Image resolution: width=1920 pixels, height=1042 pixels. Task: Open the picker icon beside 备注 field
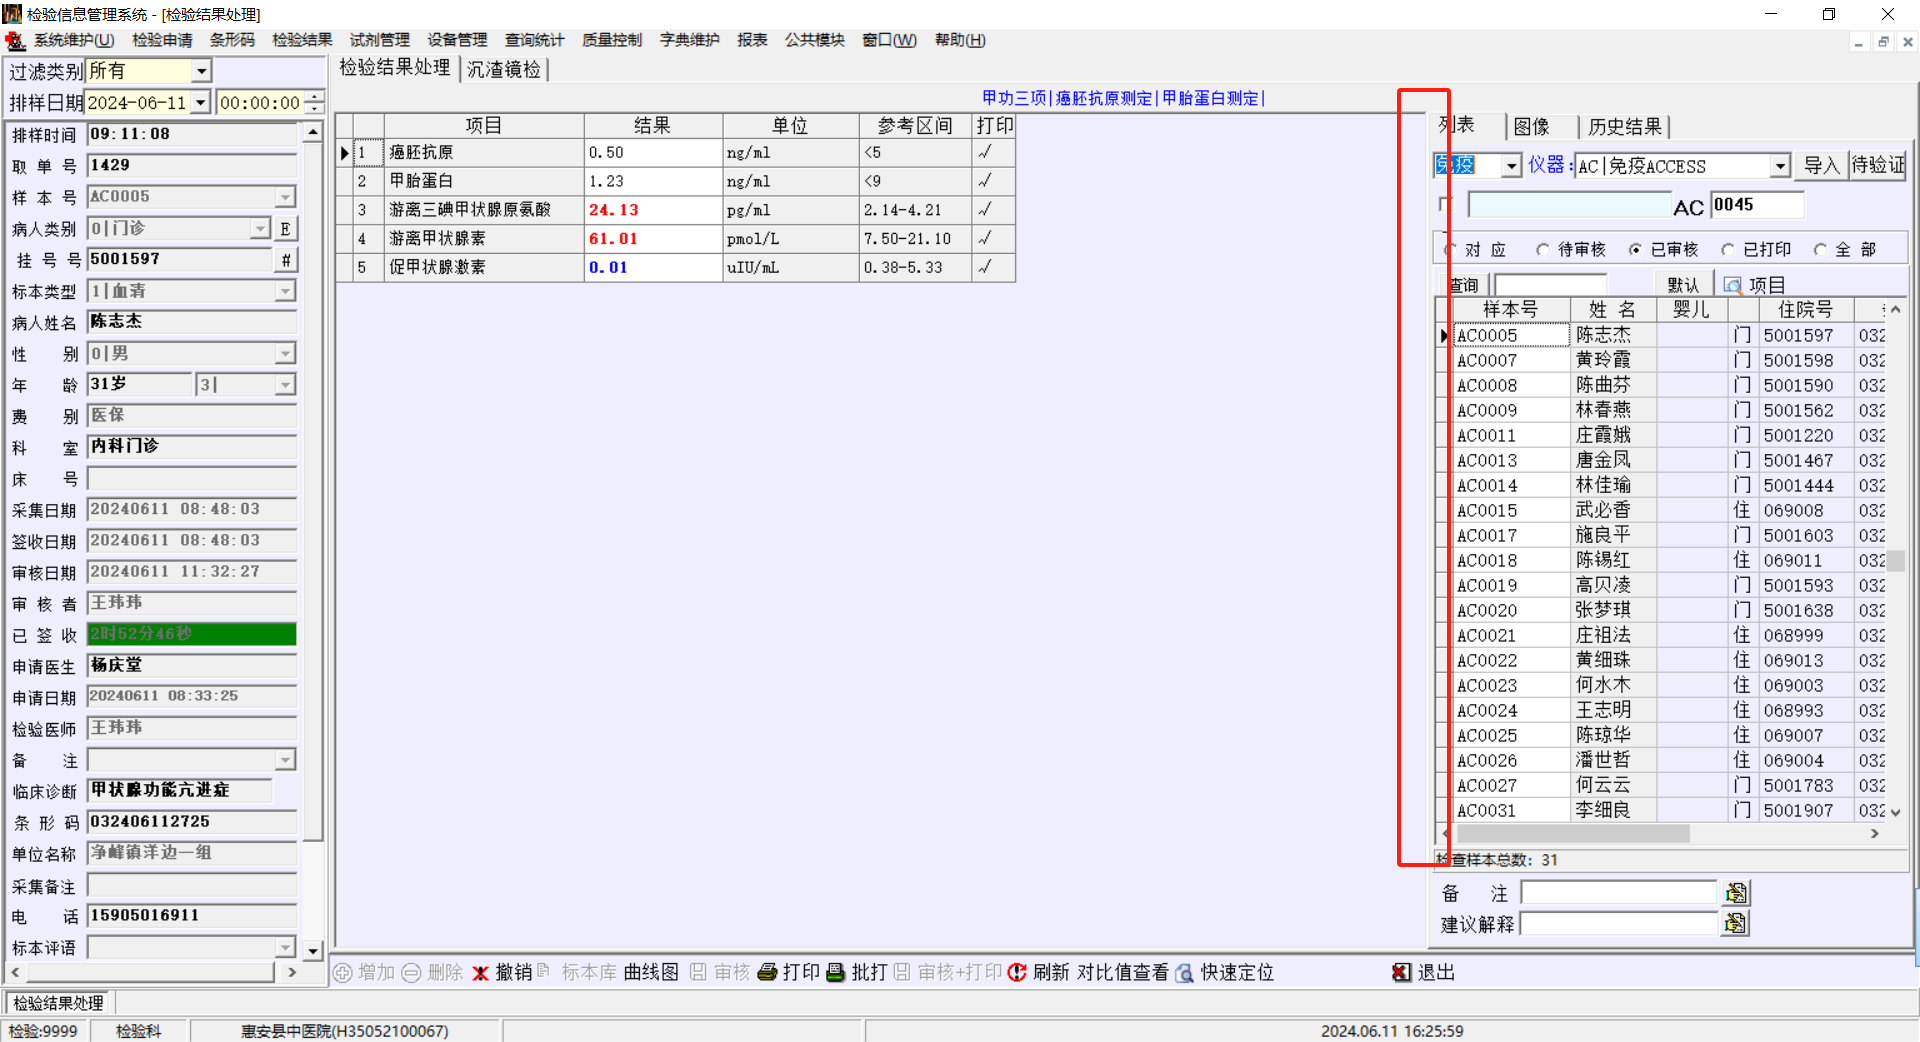point(1736,893)
